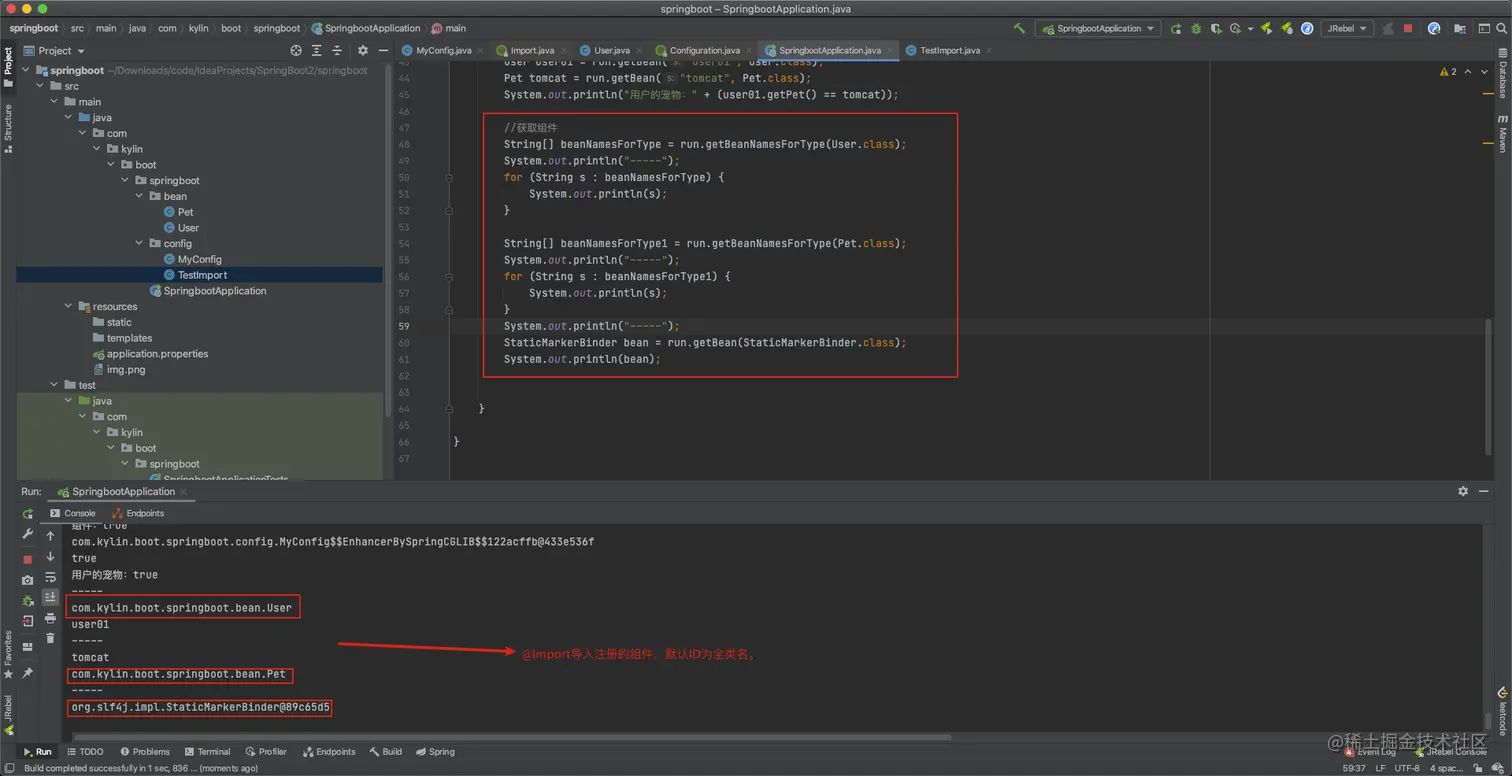1512x776 pixels.
Task: Open the TODO tool window
Action: (85, 752)
